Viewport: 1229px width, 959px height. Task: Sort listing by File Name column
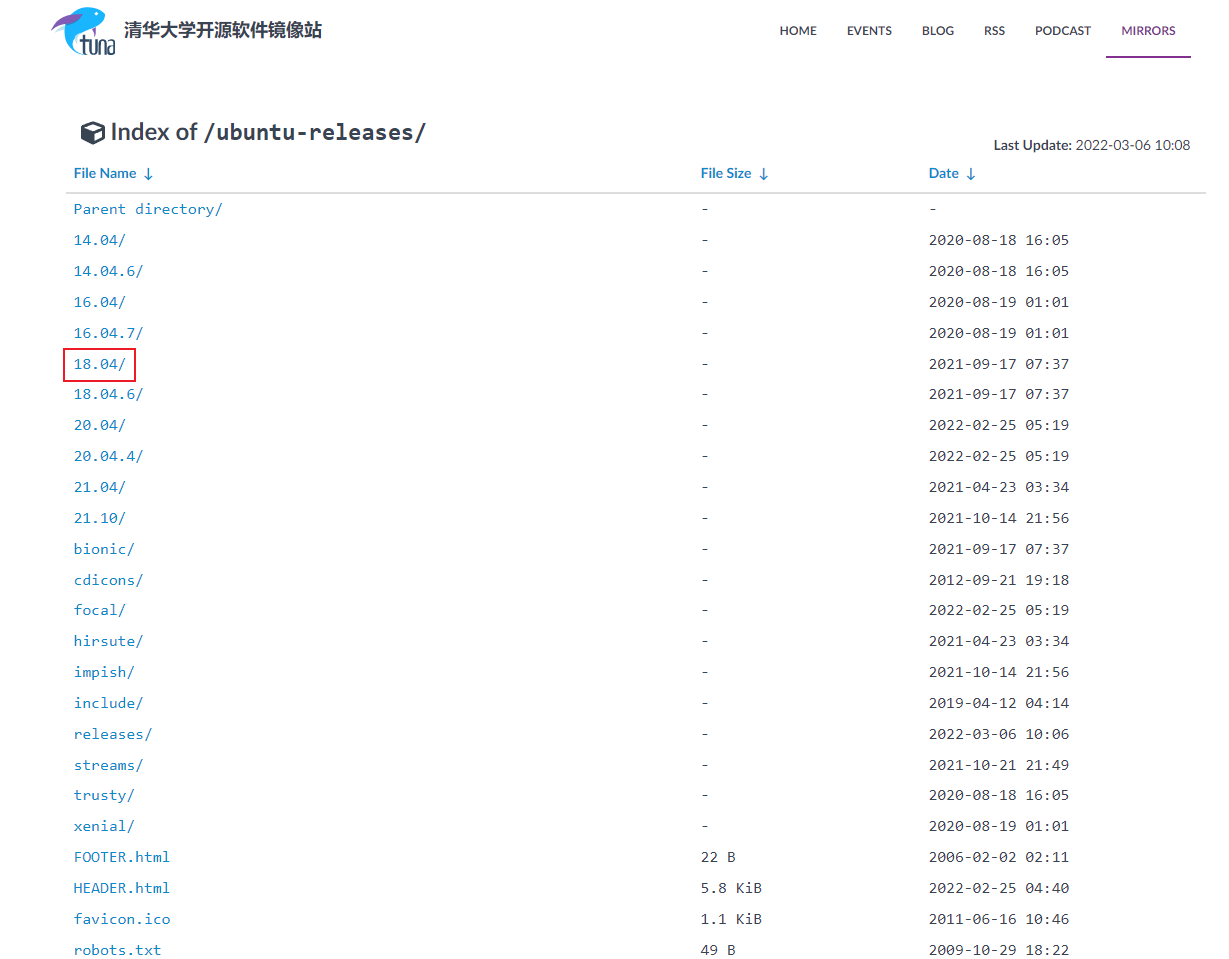point(114,173)
